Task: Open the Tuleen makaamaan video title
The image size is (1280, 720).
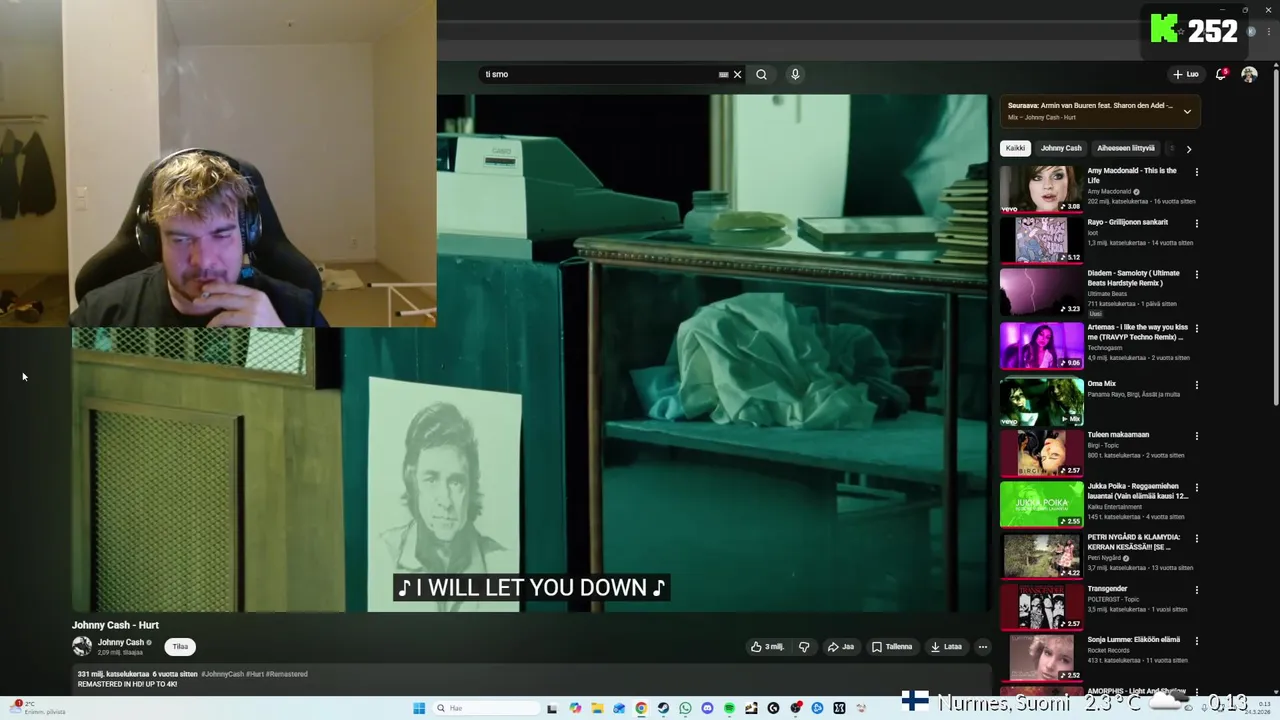Action: tap(1118, 435)
